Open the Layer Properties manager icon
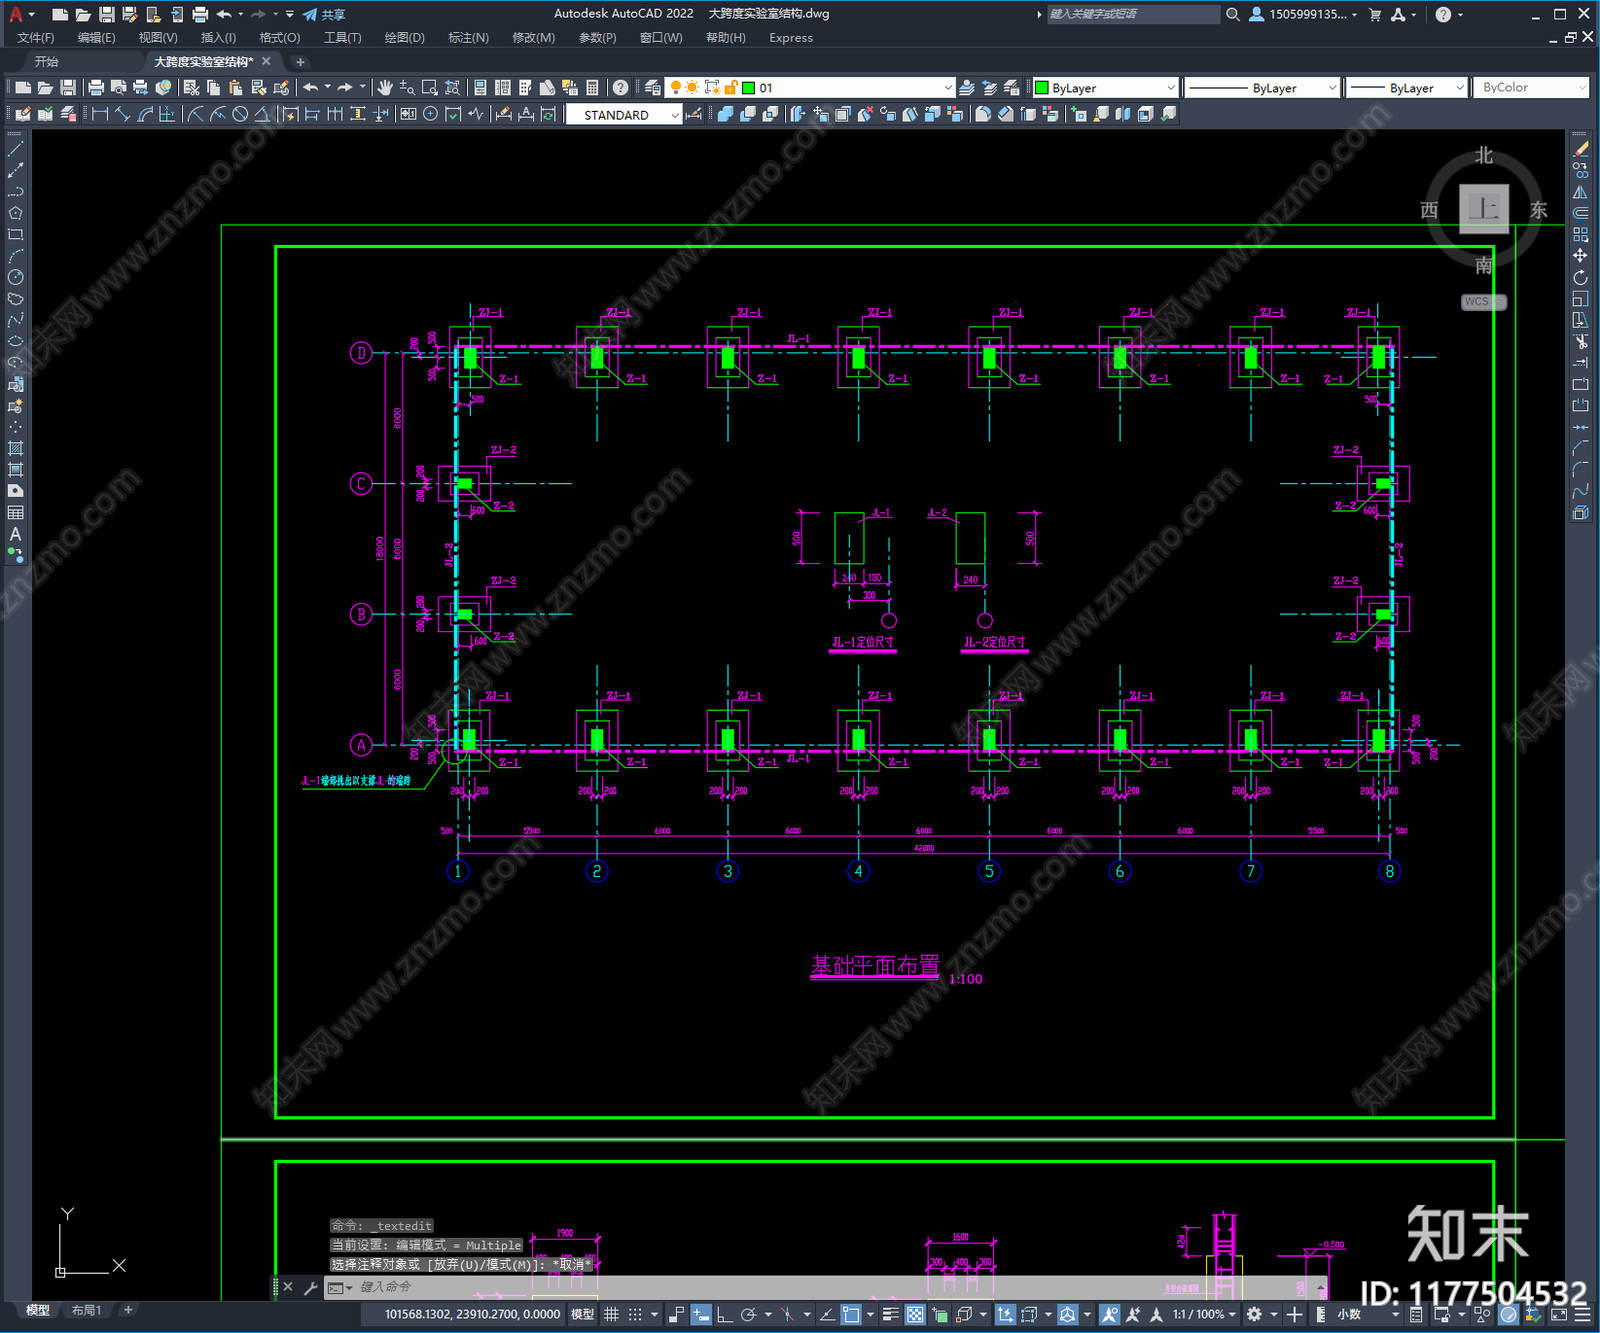This screenshot has width=1600, height=1333. [x=653, y=88]
